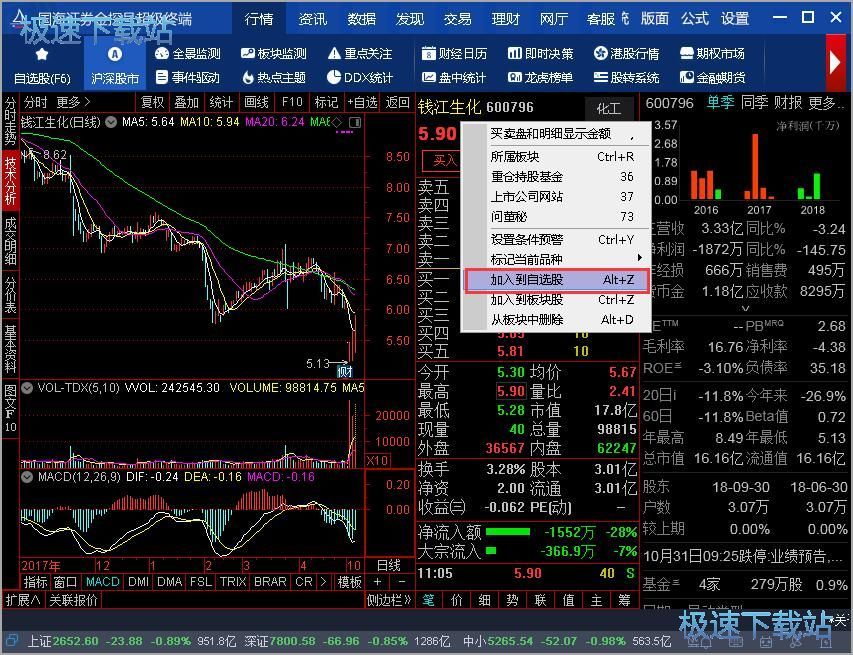
Task: Expand 扩展 panel at bottom
Action: point(23,600)
